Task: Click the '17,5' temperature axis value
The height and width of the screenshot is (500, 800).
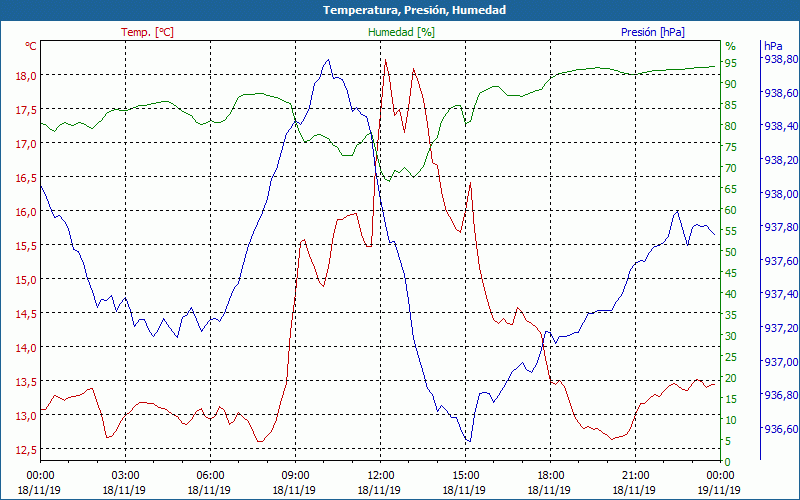Action: point(27,110)
